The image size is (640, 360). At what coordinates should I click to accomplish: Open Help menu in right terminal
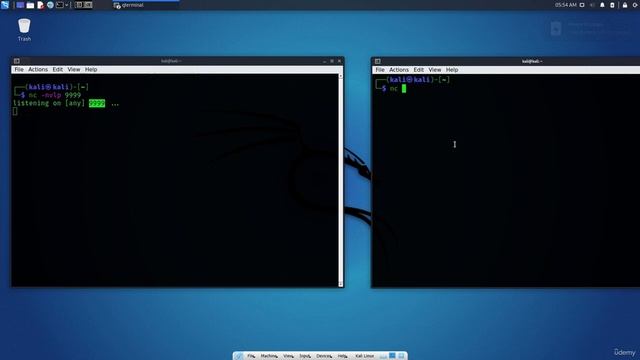(452, 70)
